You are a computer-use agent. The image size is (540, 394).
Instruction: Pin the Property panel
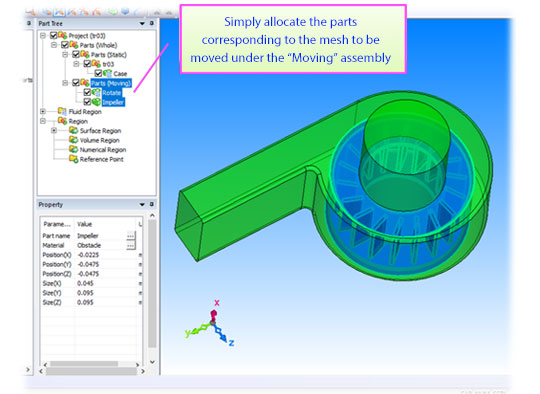(152, 204)
